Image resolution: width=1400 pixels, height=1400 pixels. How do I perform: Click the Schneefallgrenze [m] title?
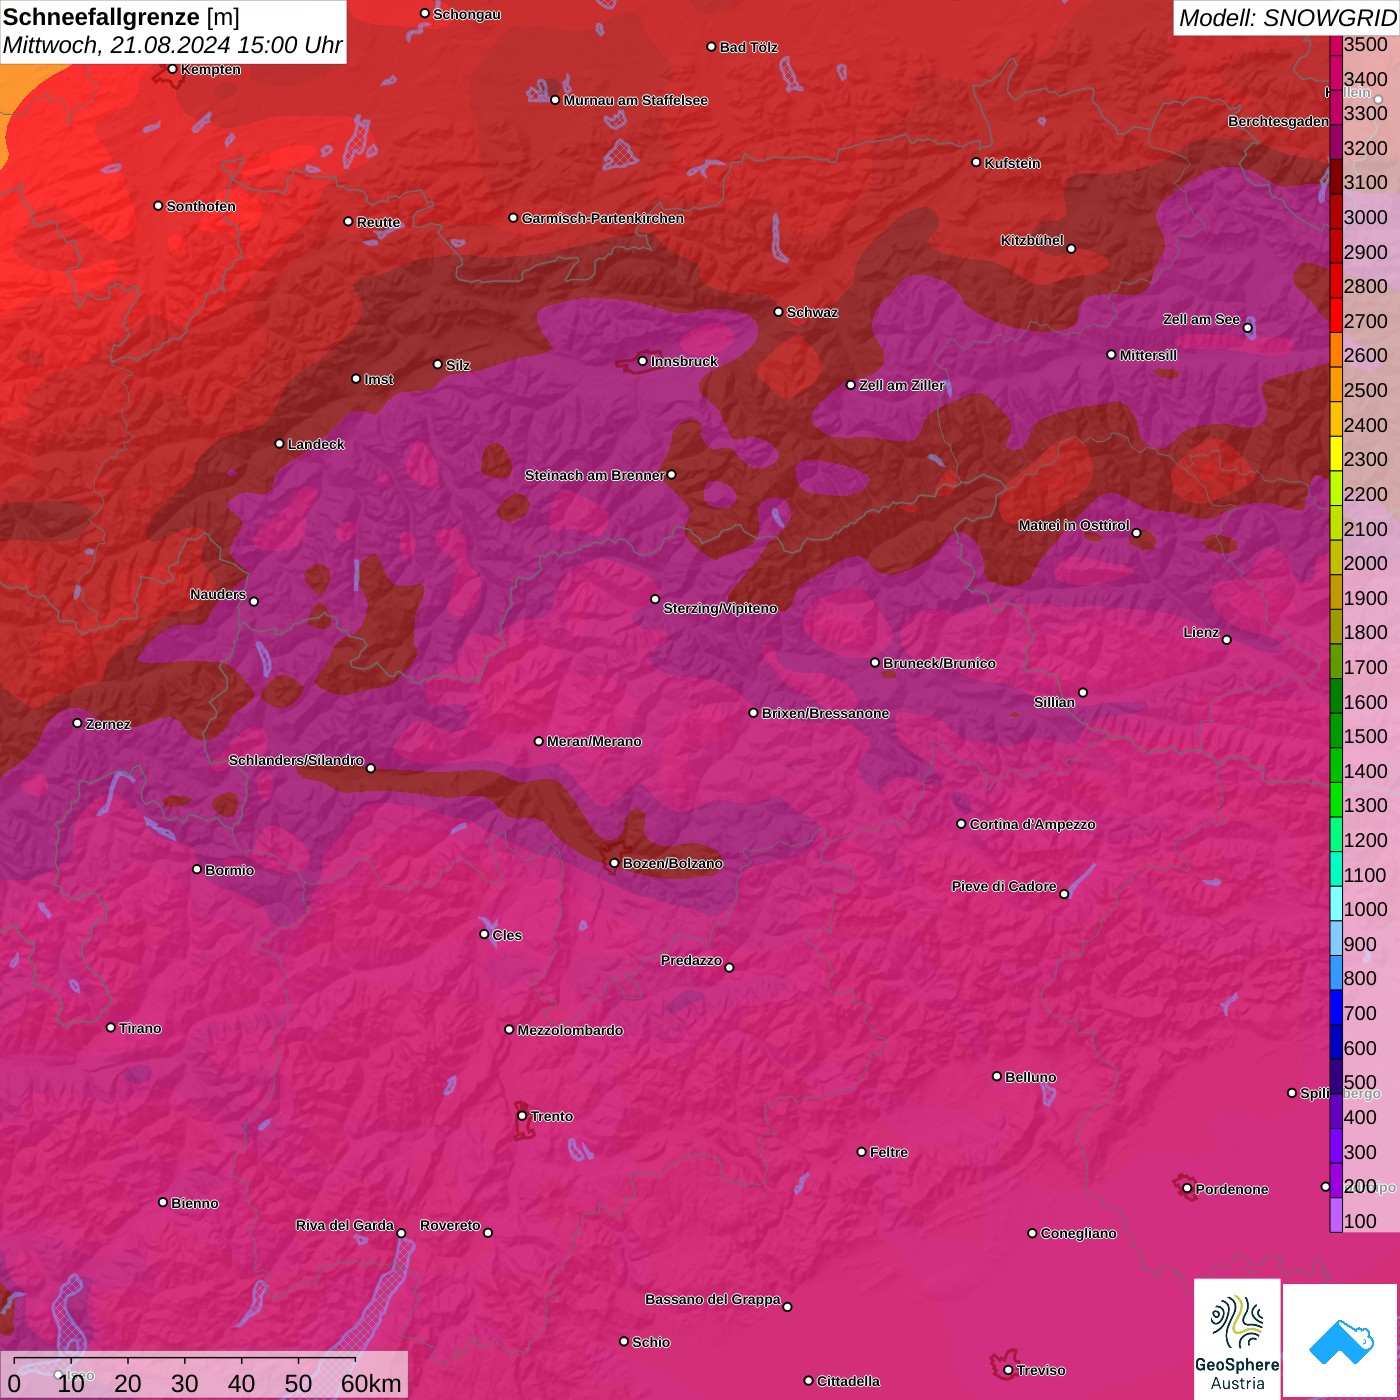[122, 17]
